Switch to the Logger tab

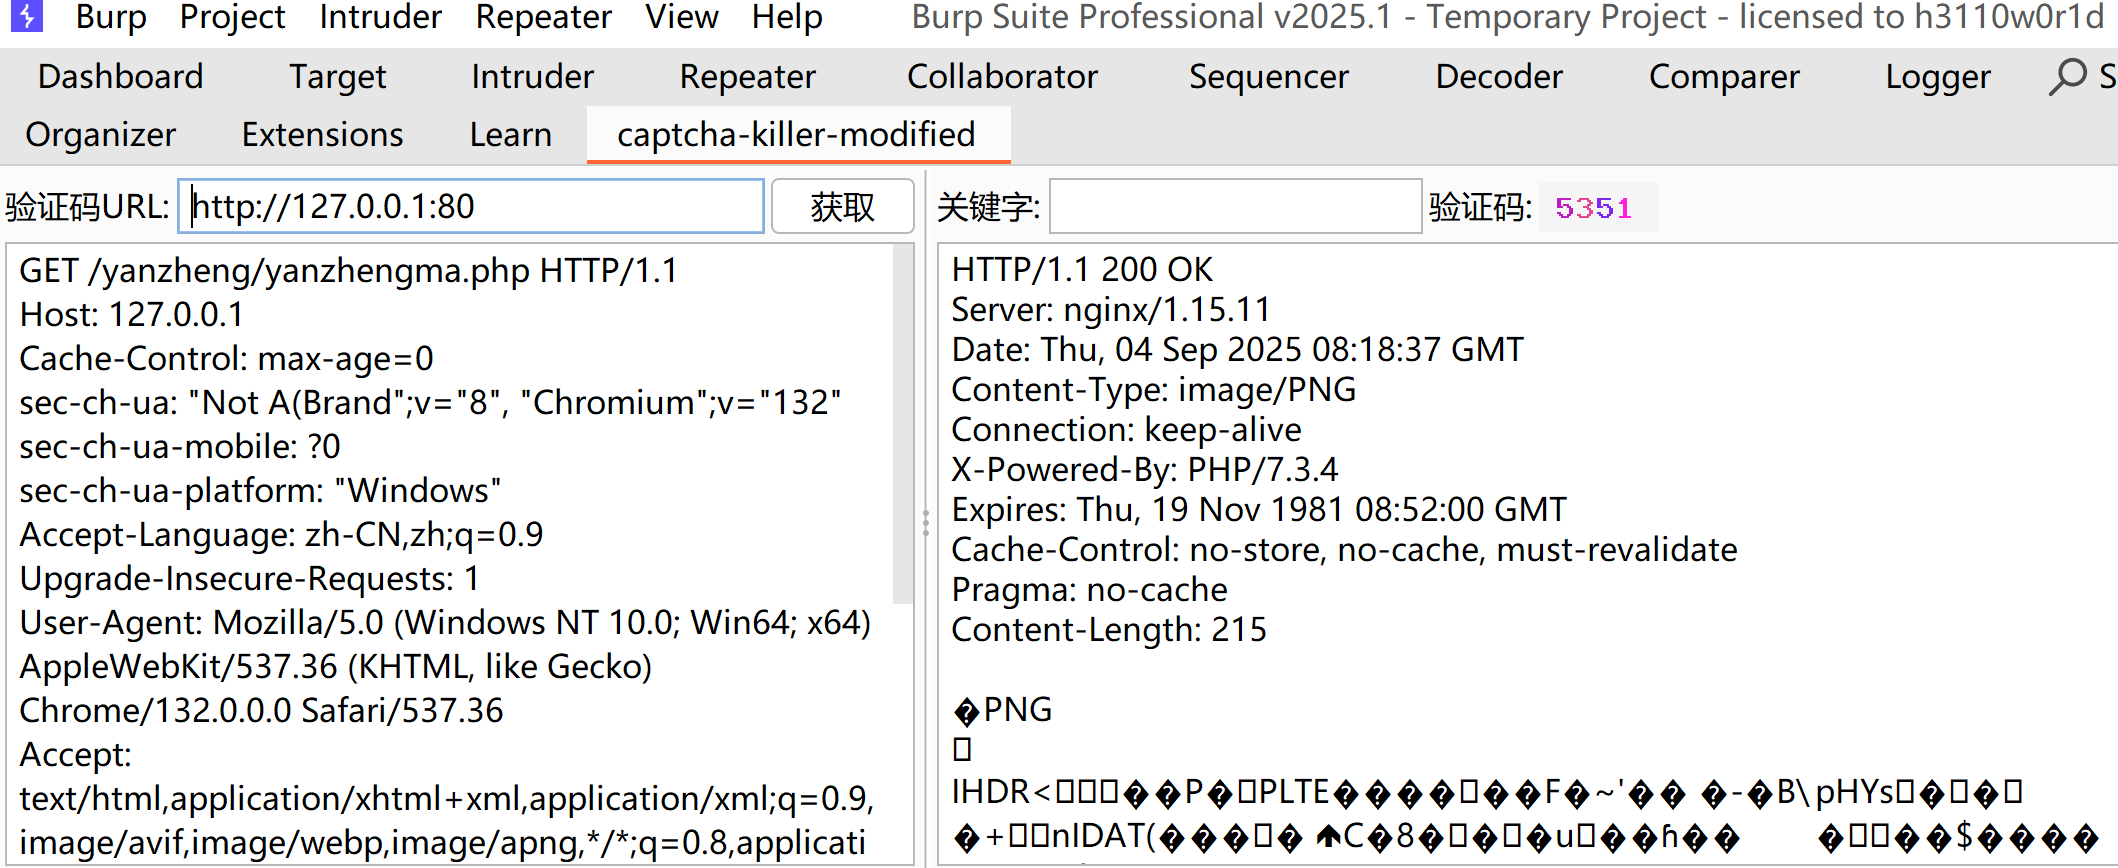(x=1938, y=77)
